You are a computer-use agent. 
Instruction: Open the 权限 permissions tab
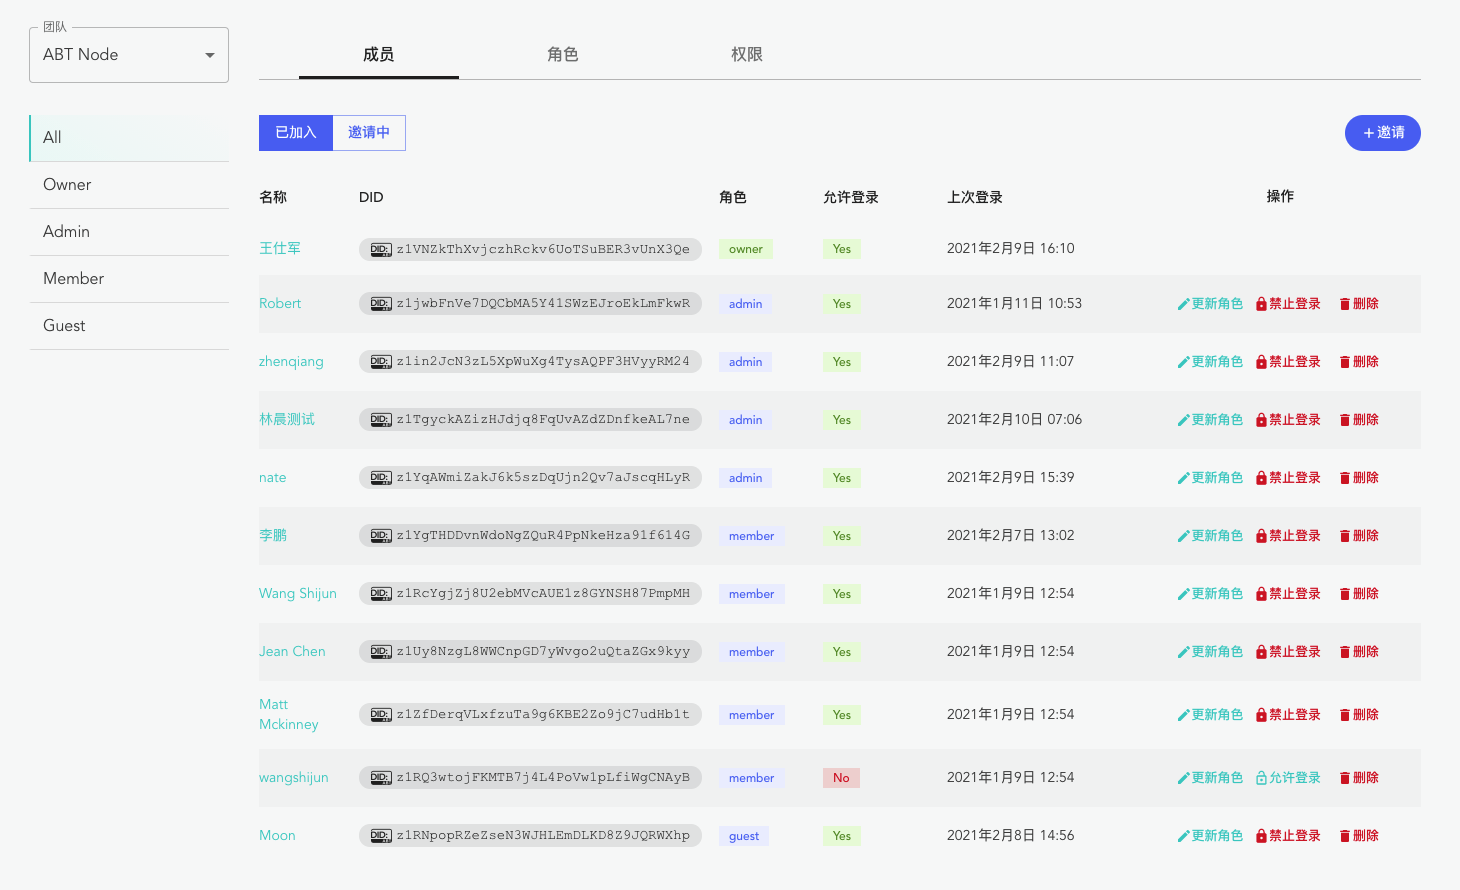point(747,55)
